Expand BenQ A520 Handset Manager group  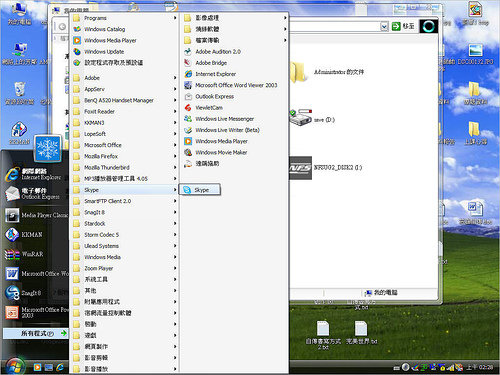(124, 100)
